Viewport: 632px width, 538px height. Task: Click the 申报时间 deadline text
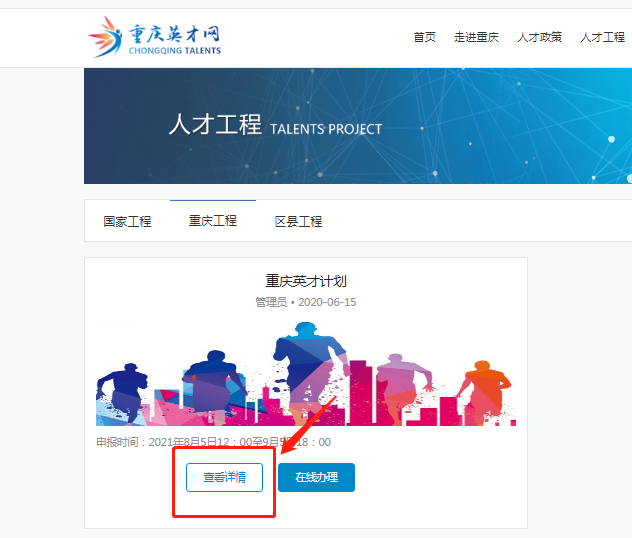[213, 442]
